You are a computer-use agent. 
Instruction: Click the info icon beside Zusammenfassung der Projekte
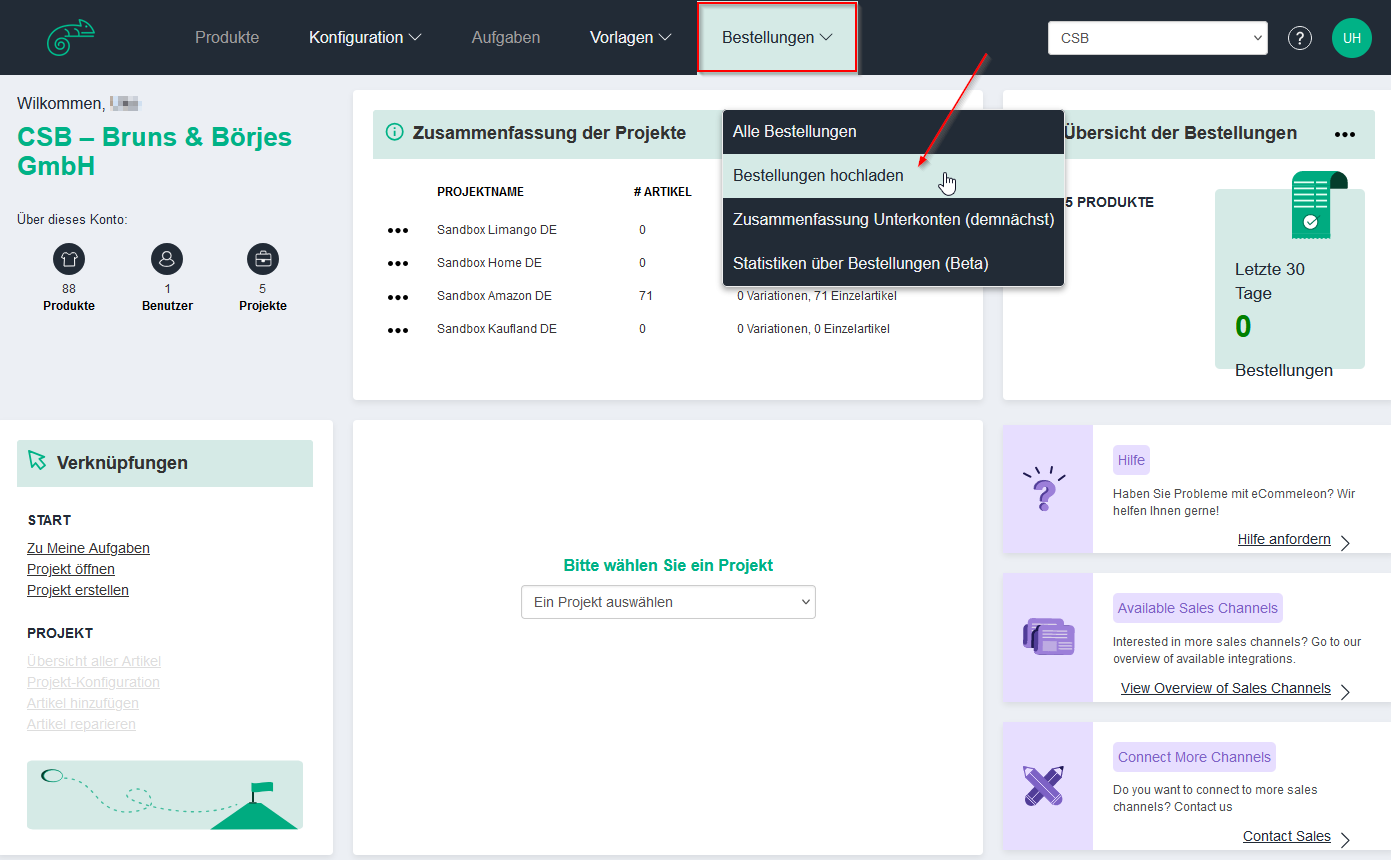click(394, 132)
